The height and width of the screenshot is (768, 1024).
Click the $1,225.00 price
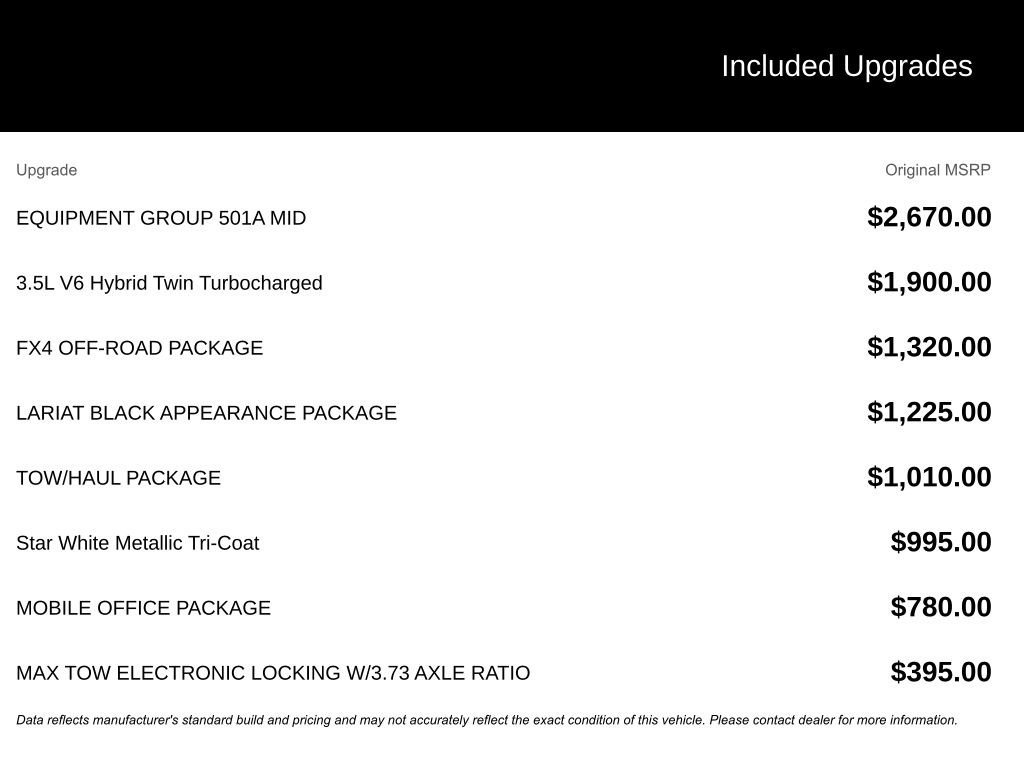(x=929, y=412)
